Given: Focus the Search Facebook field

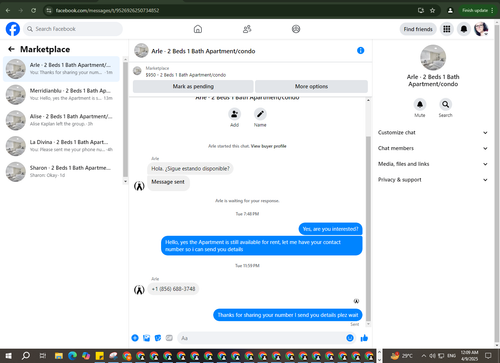Looking at the screenshot, I should (x=73, y=29).
